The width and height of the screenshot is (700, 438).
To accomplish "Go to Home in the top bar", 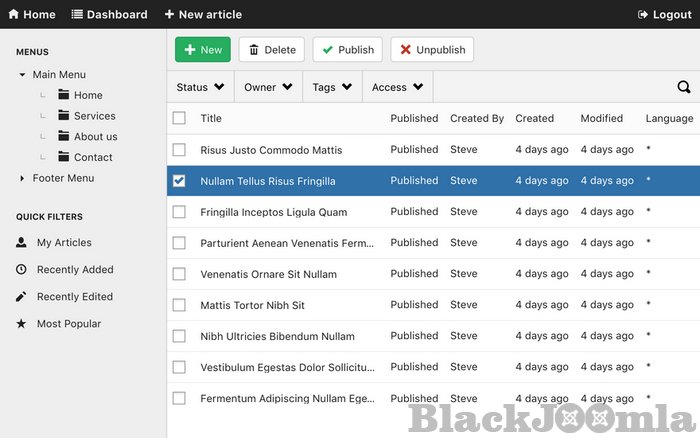I will click(31, 15).
